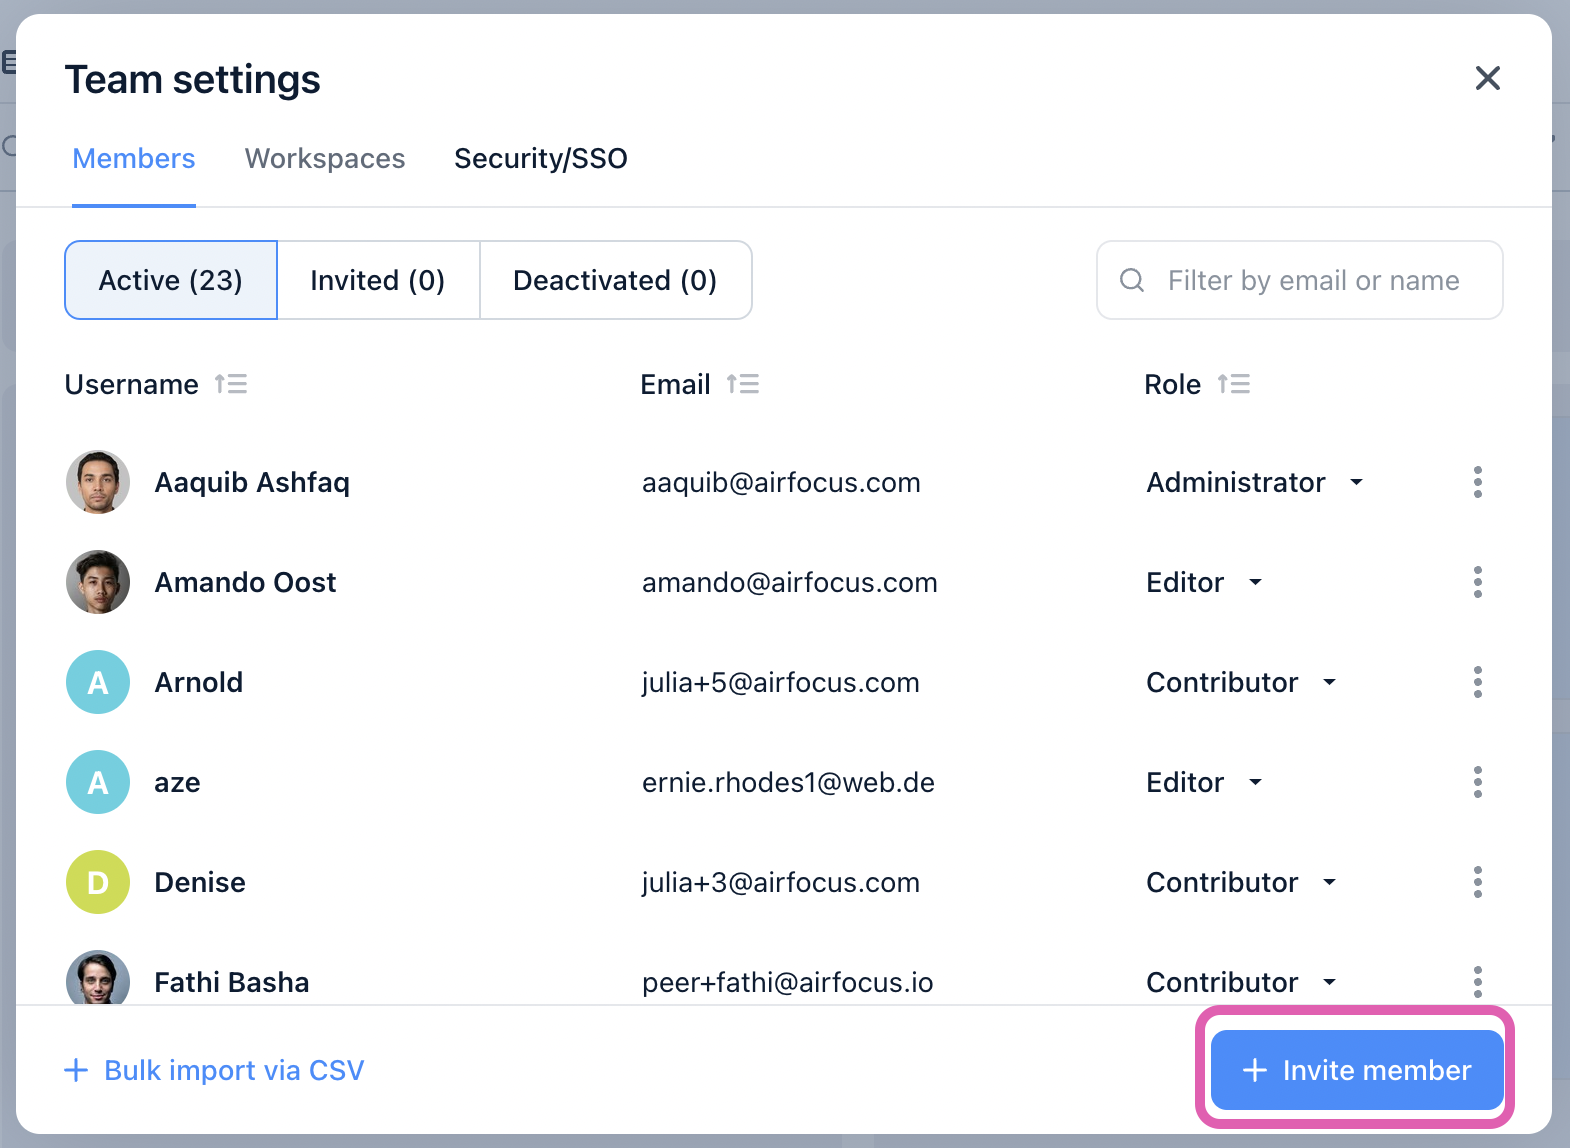Sort by Role column icon
Viewport: 1570px width, 1148px height.
[x=1234, y=384]
